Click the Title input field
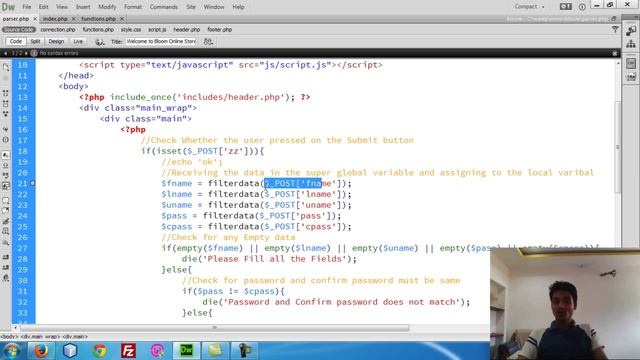 point(161,41)
